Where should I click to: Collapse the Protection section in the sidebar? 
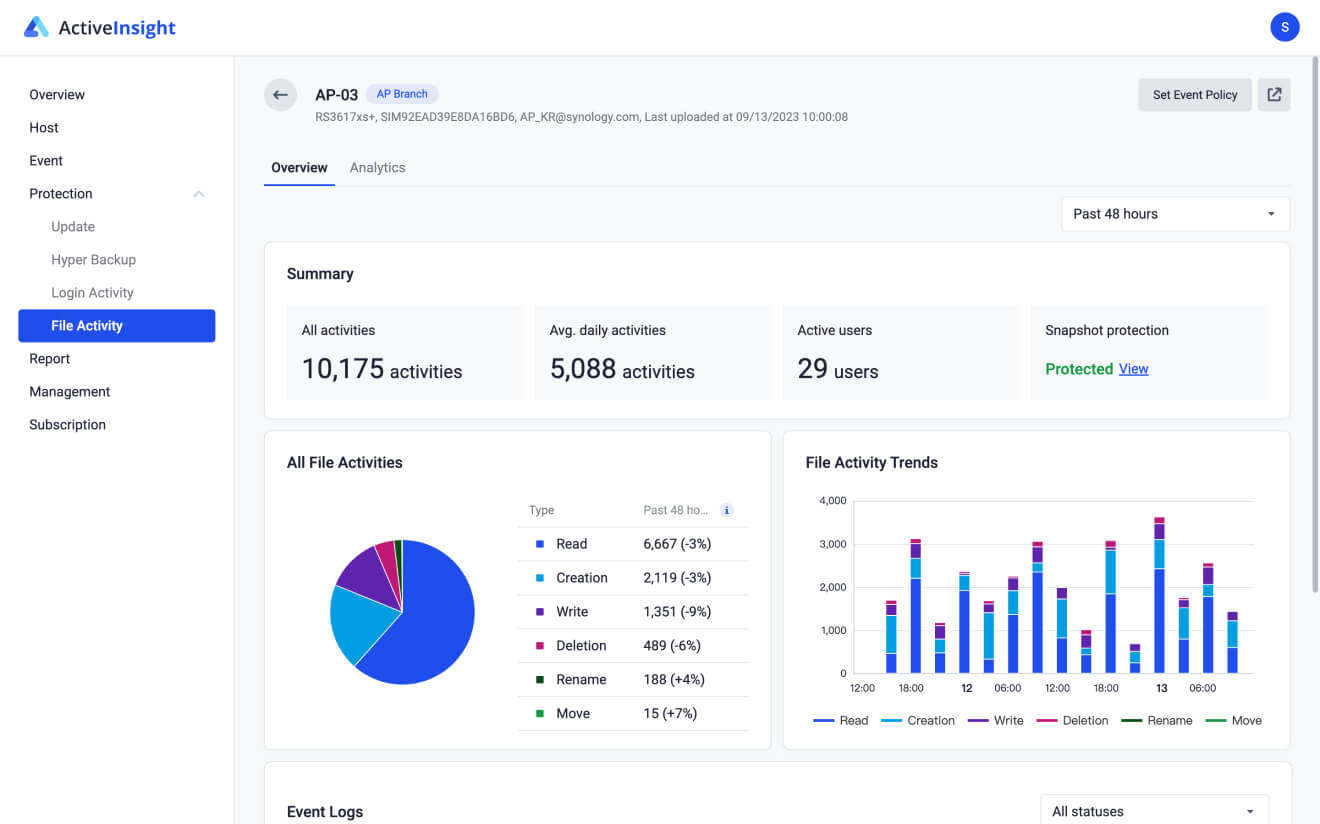tap(199, 193)
